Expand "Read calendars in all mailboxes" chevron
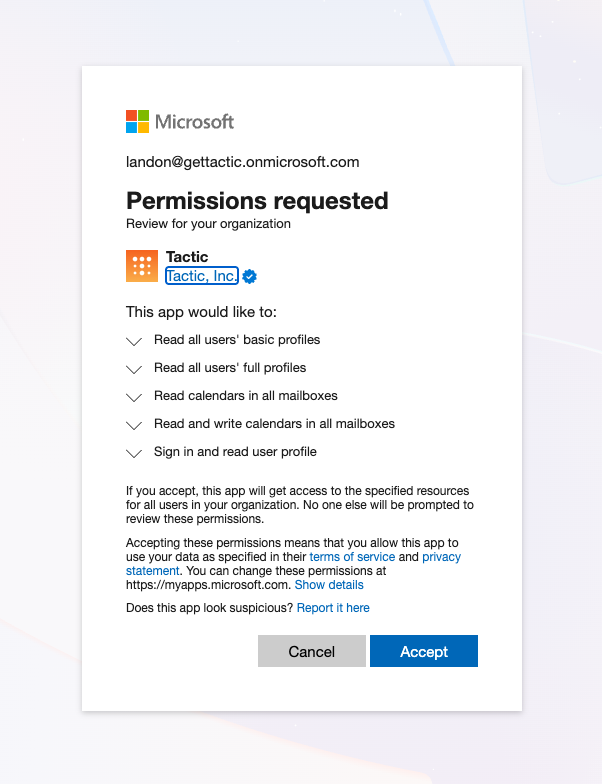 click(x=135, y=397)
